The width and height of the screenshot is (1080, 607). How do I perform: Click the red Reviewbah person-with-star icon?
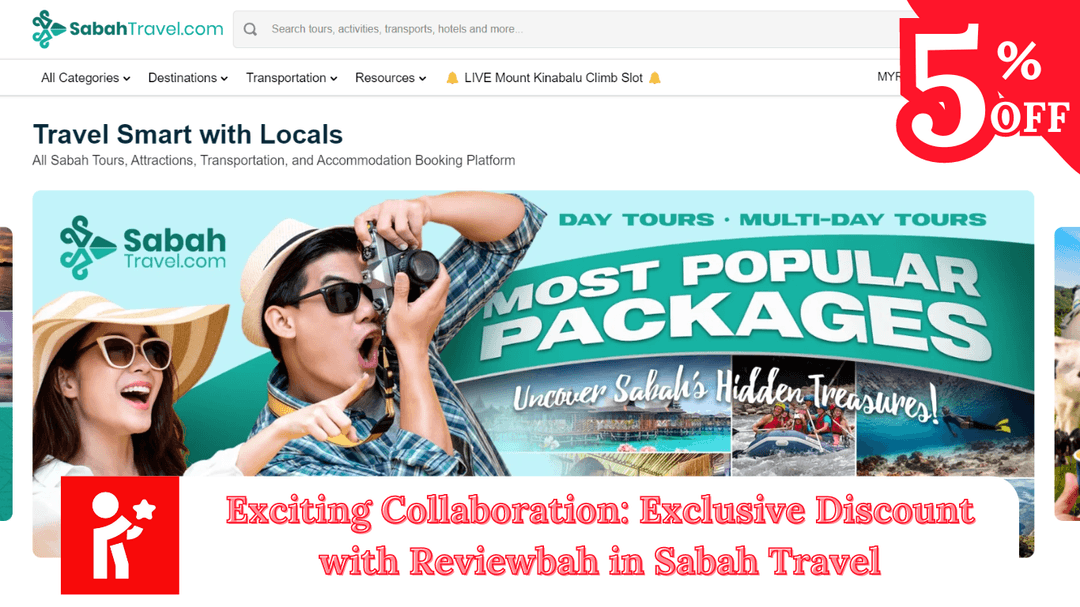pyautogui.click(x=120, y=535)
